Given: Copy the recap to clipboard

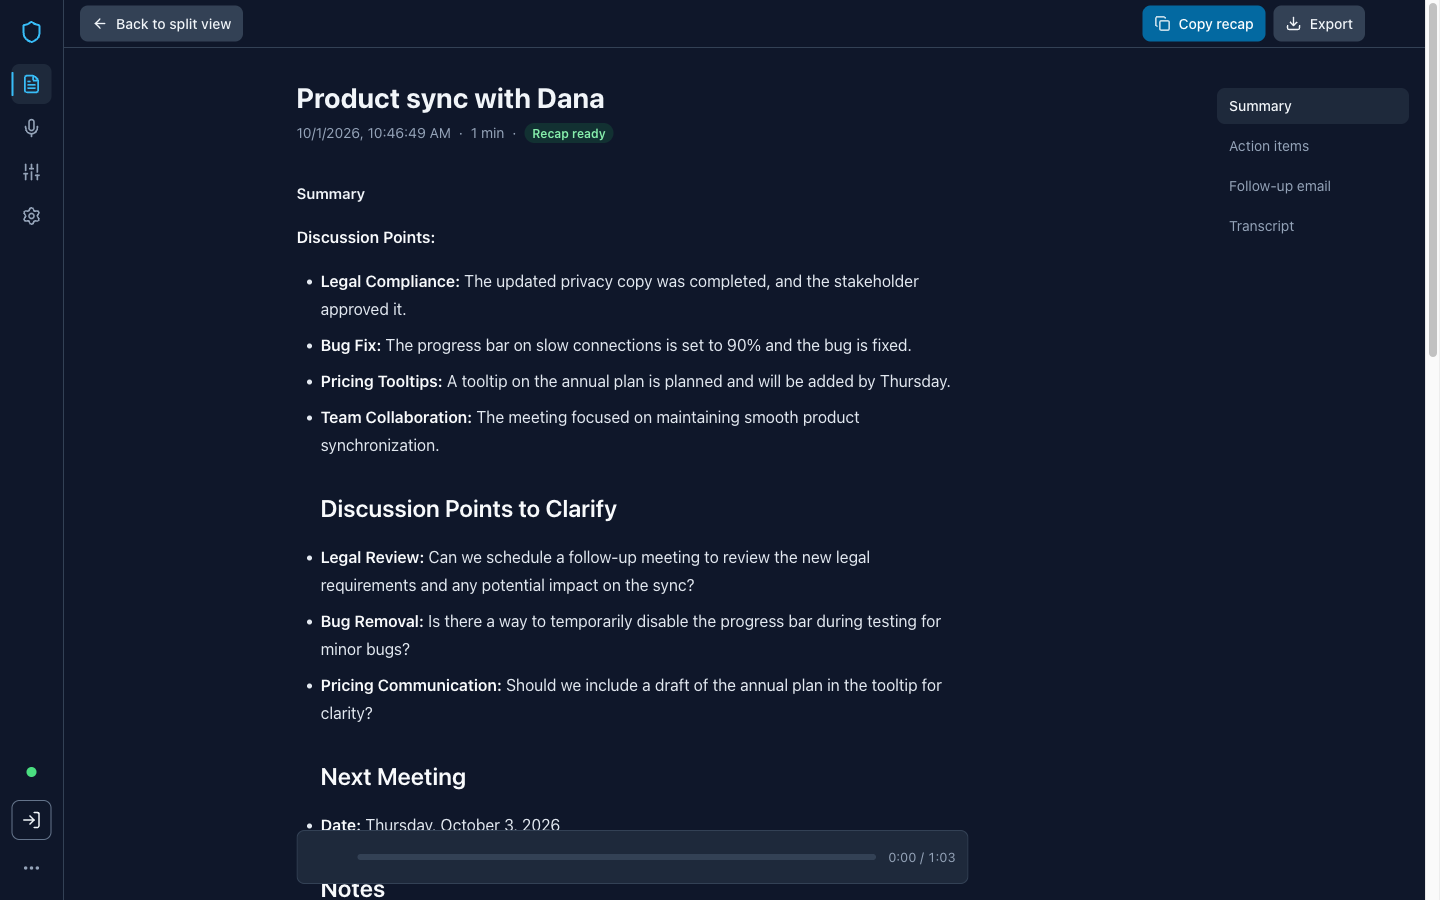Looking at the screenshot, I should (x=1203, y=24).
